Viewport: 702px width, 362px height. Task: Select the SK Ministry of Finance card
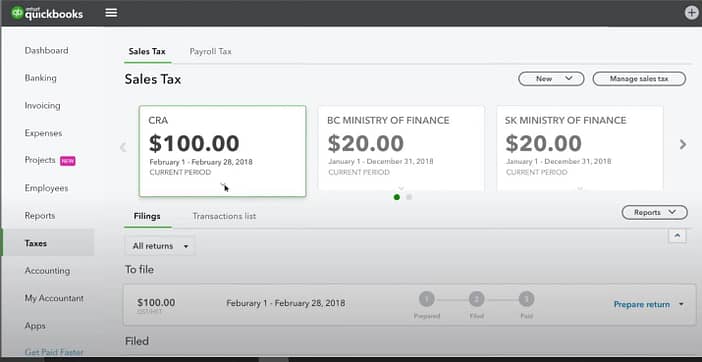(580, 149)
